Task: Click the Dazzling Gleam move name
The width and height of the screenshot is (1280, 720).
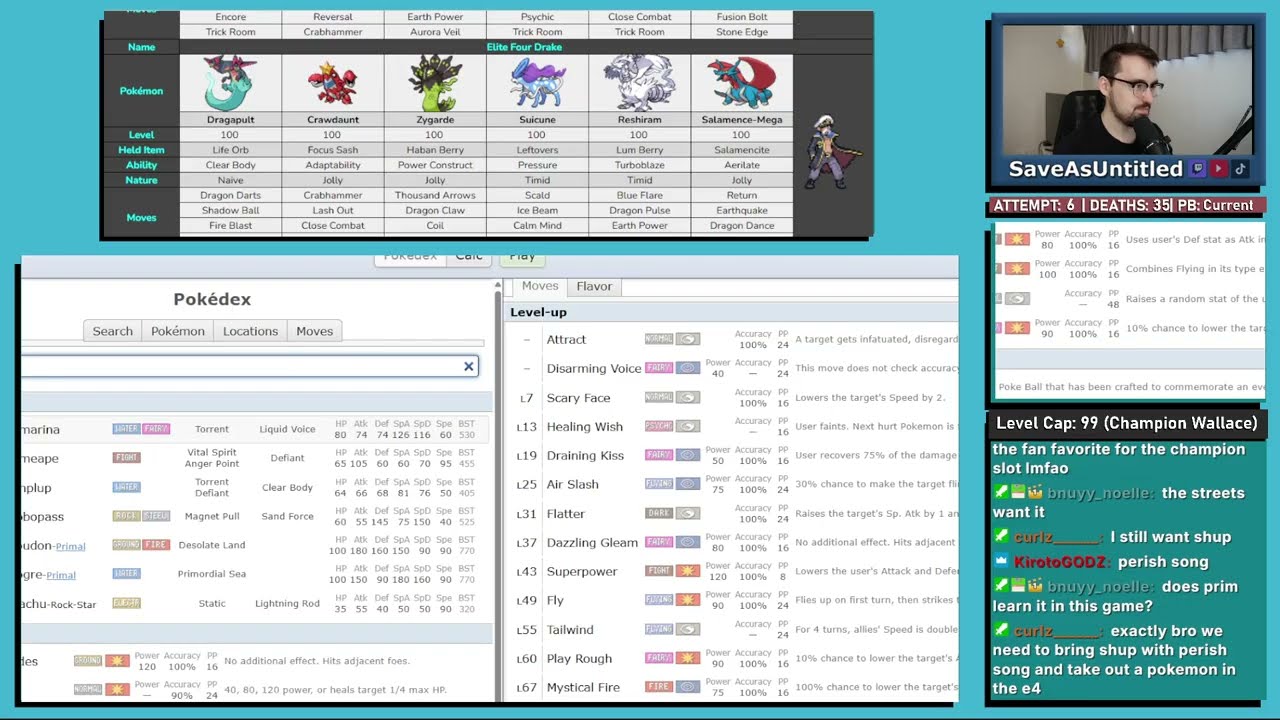Action: point(592,542)
